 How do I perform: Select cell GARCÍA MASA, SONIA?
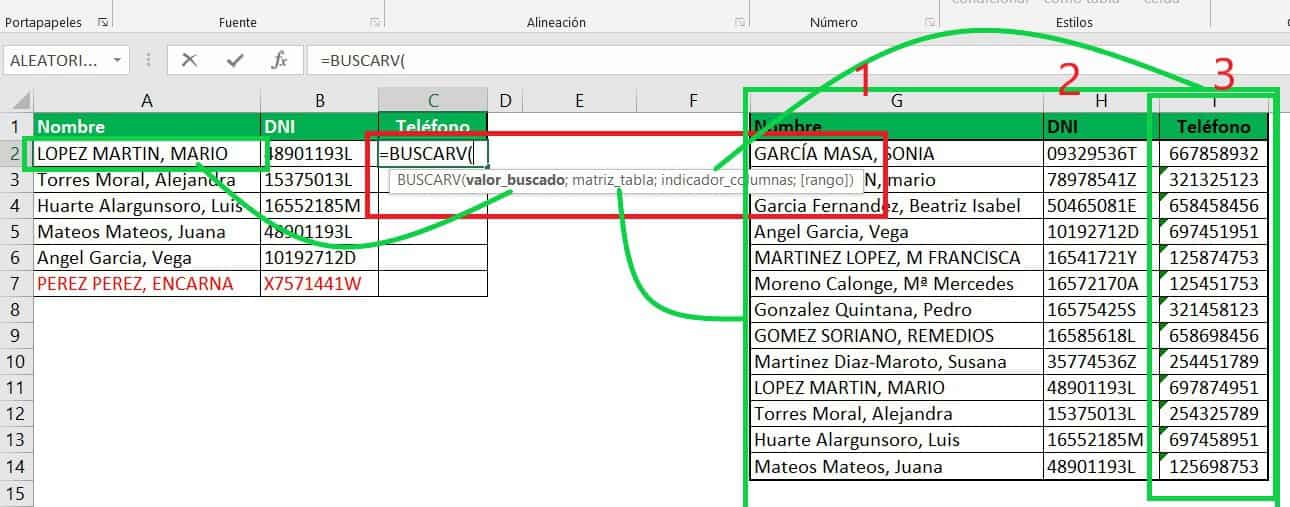pos(896,153)
